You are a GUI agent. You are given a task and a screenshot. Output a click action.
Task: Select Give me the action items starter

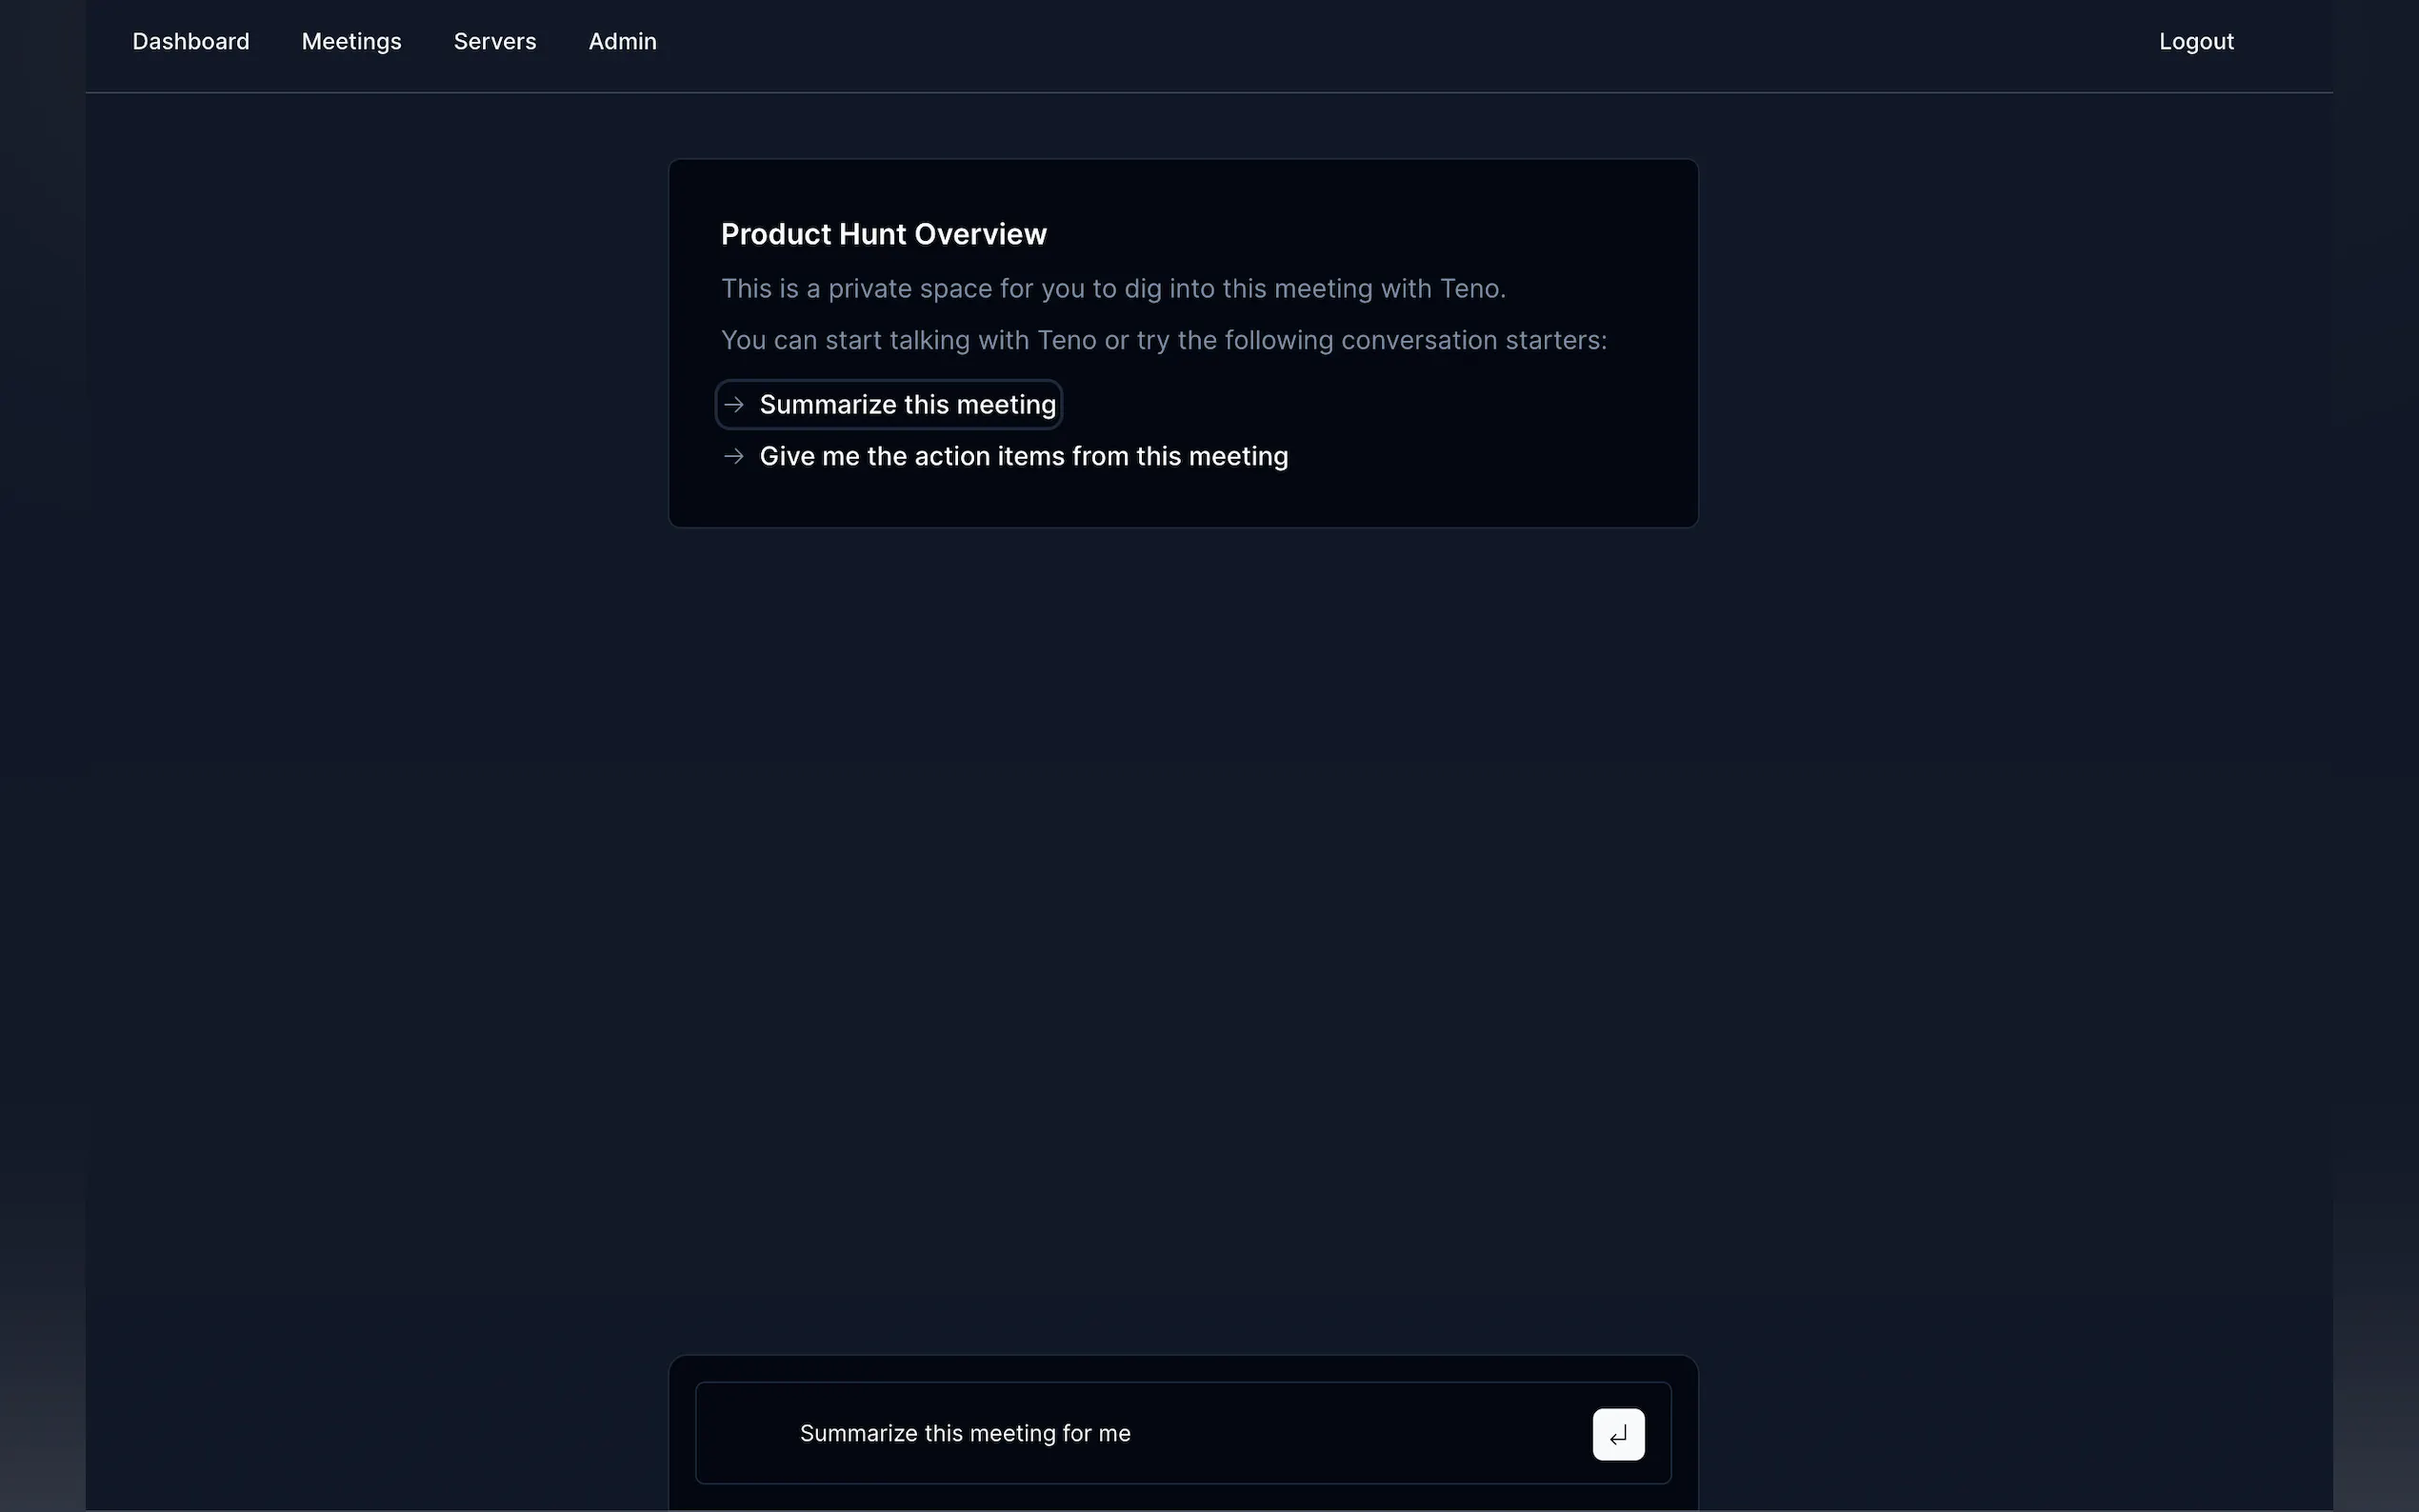pyautogui.click(x=1023, y=457)
